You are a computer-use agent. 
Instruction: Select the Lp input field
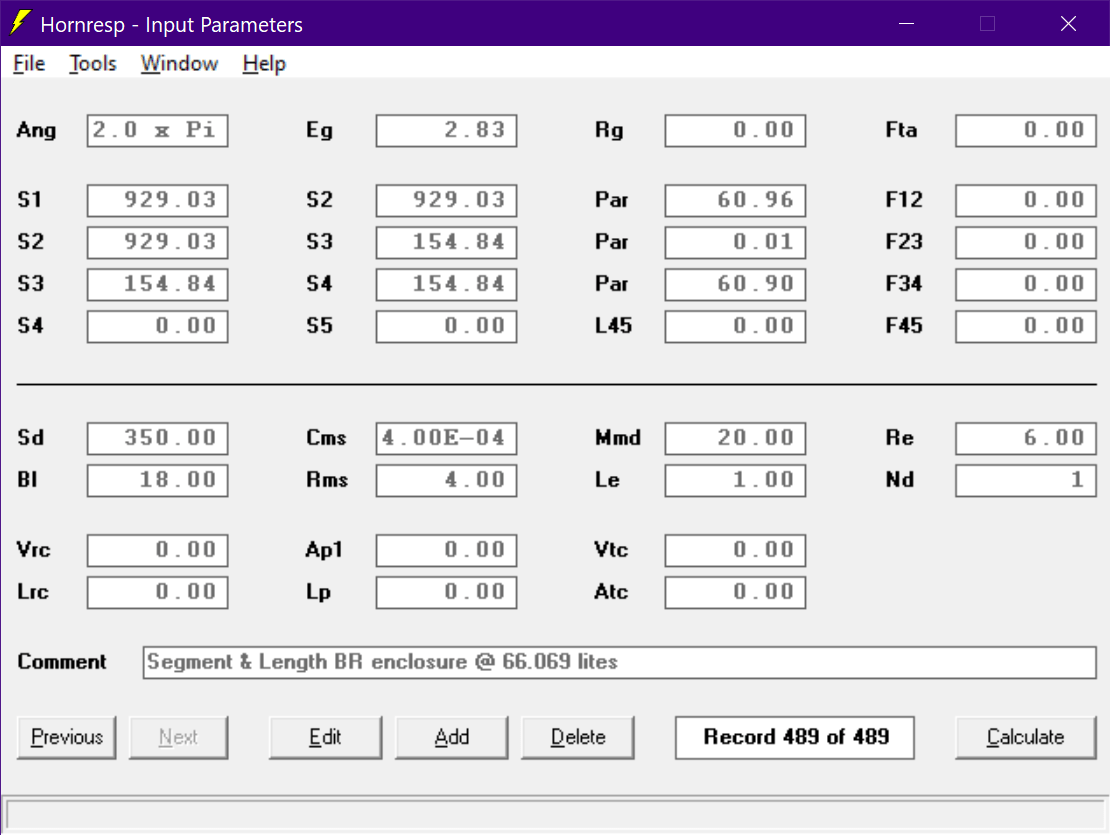tap(446, 592)
